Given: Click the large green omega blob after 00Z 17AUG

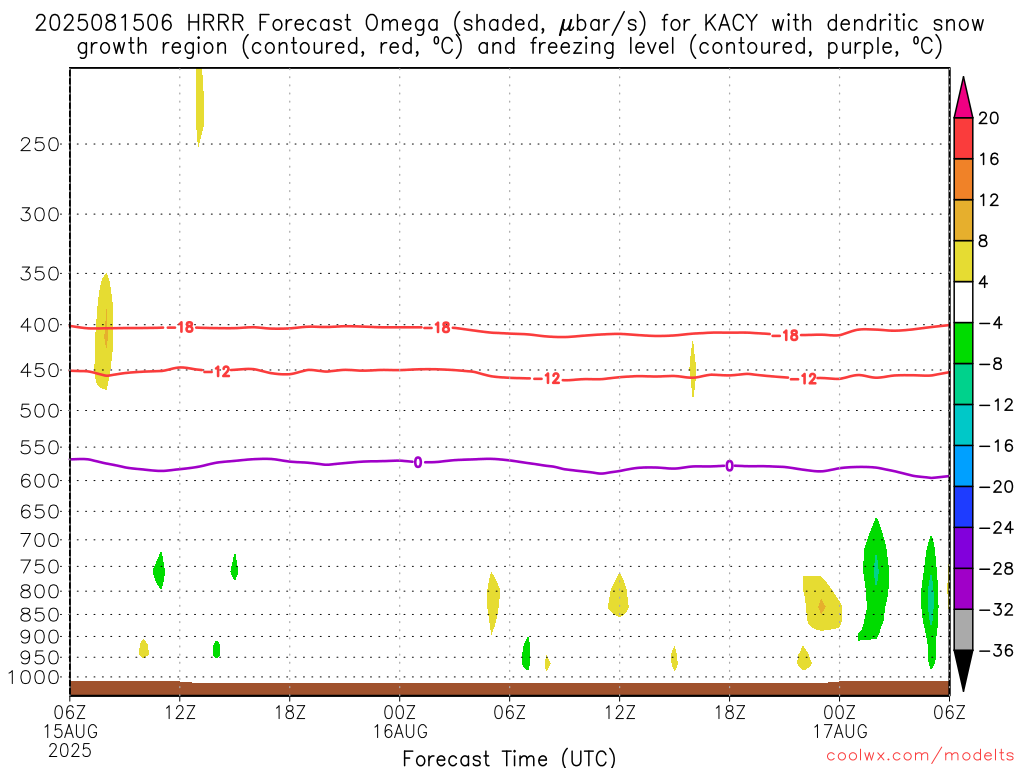Looking at the screenshot, I should pos(874,580).
